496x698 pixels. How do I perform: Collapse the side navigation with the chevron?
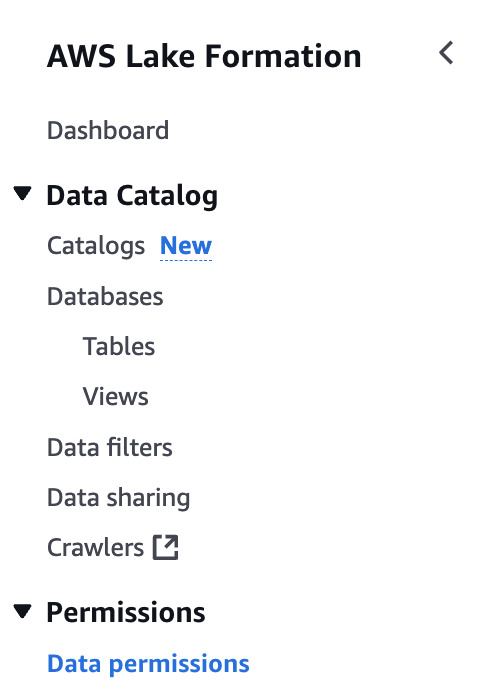446,53
